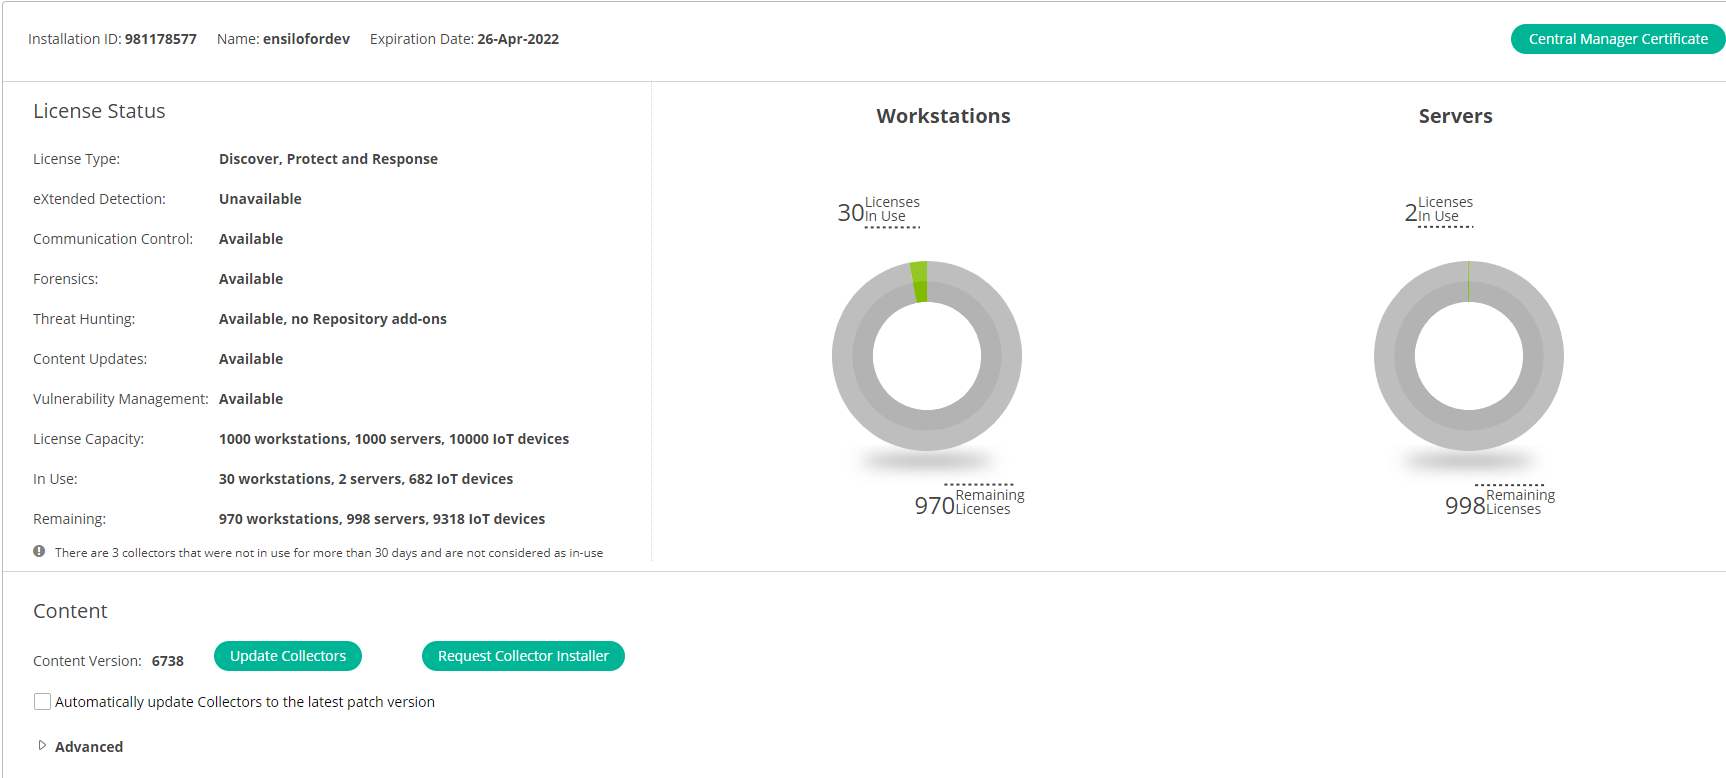Click the info icon beside collectors notice
The height and width of the screenshot is (778, 1726).
(x=39, y=551)
